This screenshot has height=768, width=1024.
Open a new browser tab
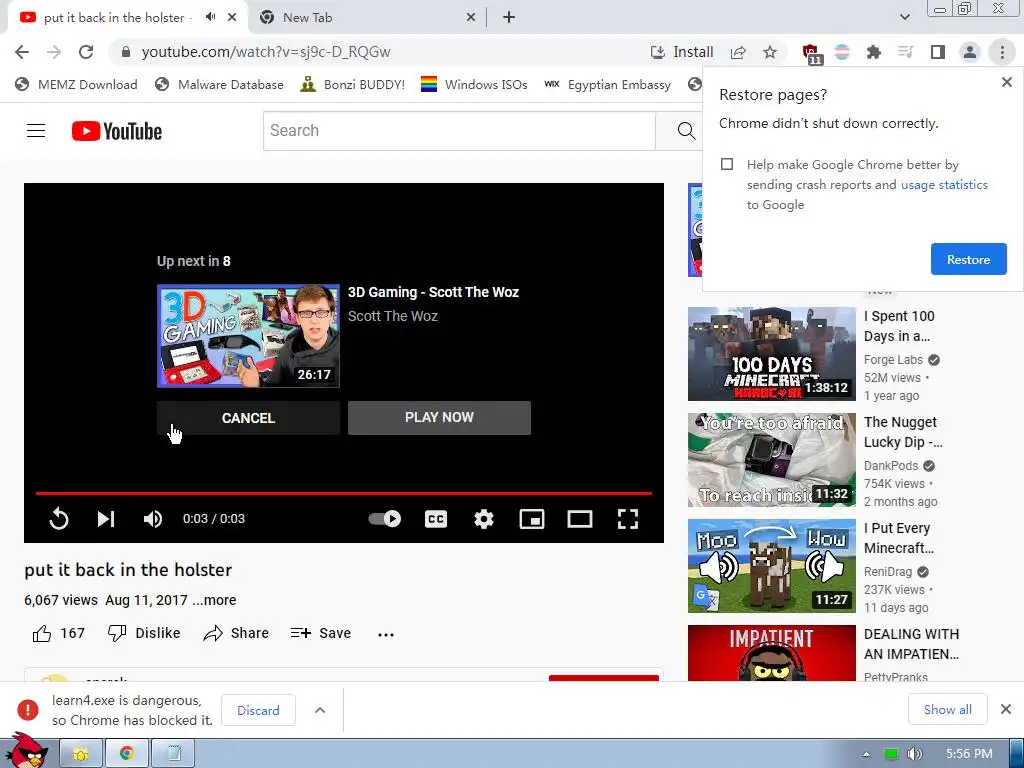[x=509, y=18]
